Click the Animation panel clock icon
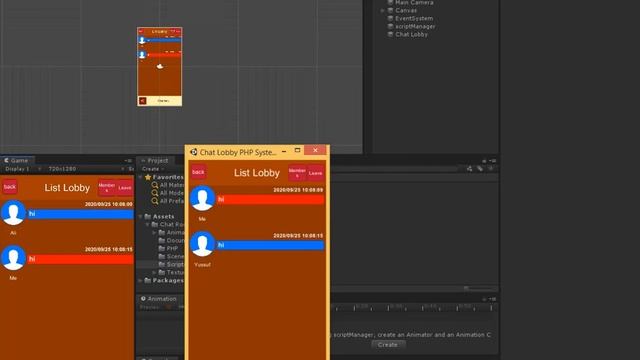640x360 pixels. [x=143, y=299]
